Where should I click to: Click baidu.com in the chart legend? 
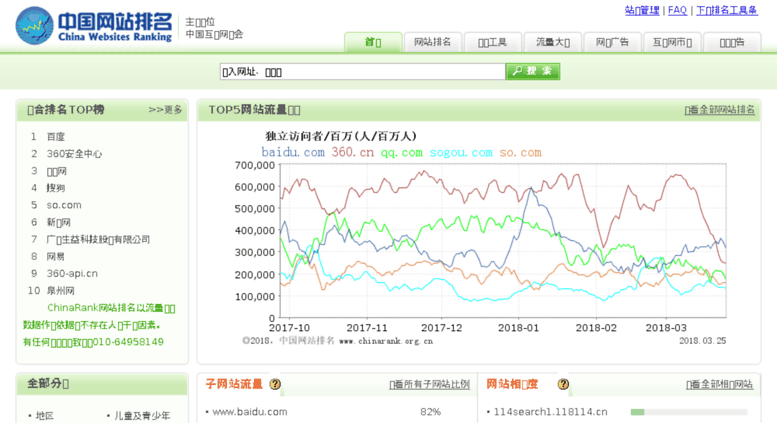point(293,153)
